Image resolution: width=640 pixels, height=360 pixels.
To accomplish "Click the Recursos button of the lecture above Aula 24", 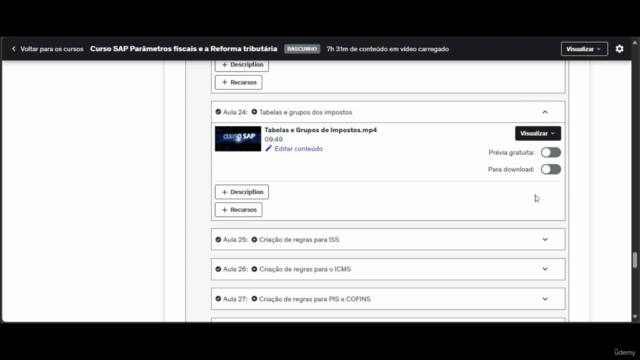I will pos(238,82).
